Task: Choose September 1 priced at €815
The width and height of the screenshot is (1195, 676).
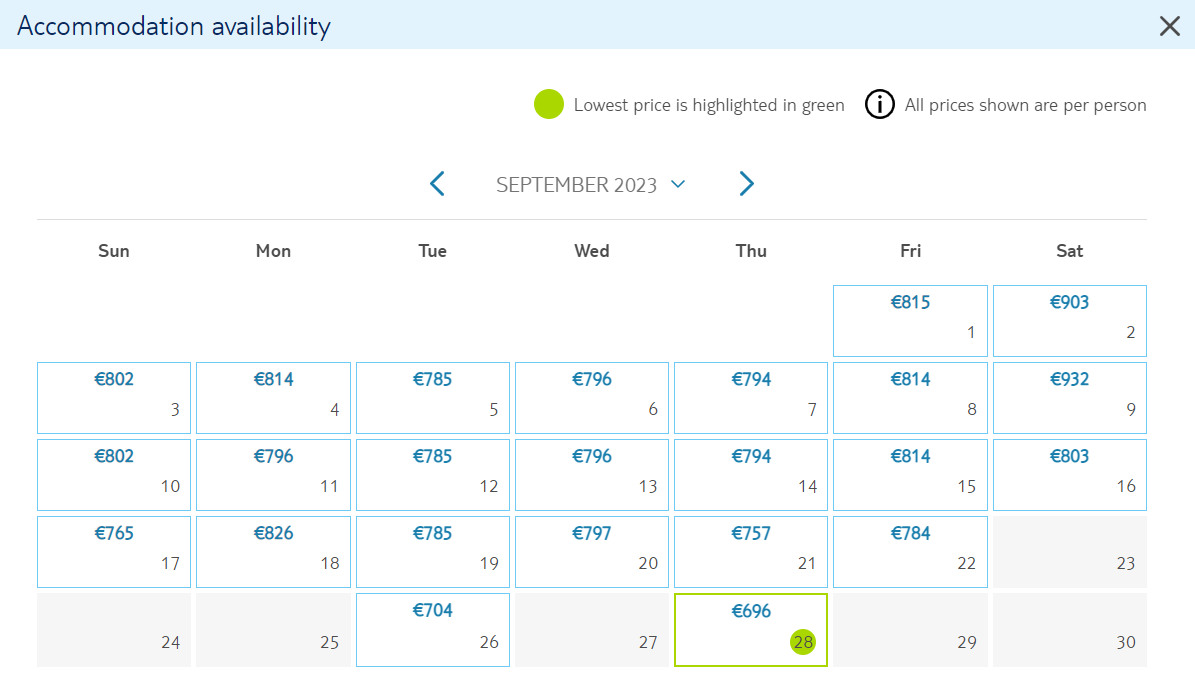Action: [910, 321]
